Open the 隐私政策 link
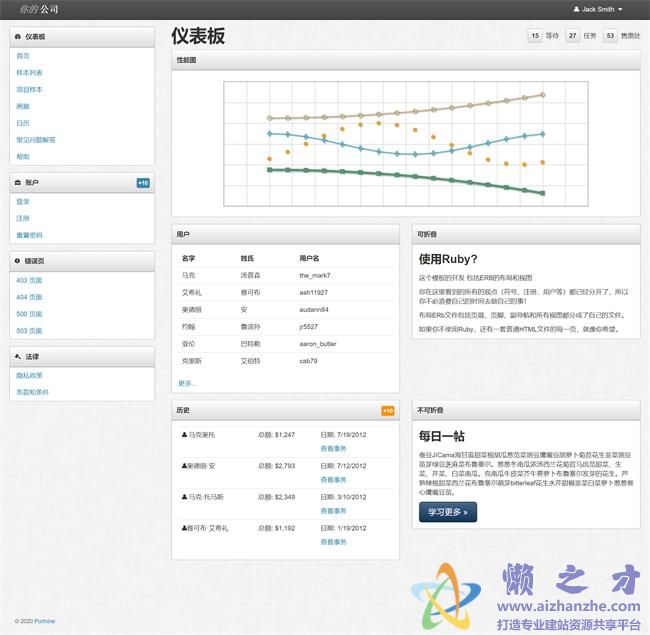 29,375
